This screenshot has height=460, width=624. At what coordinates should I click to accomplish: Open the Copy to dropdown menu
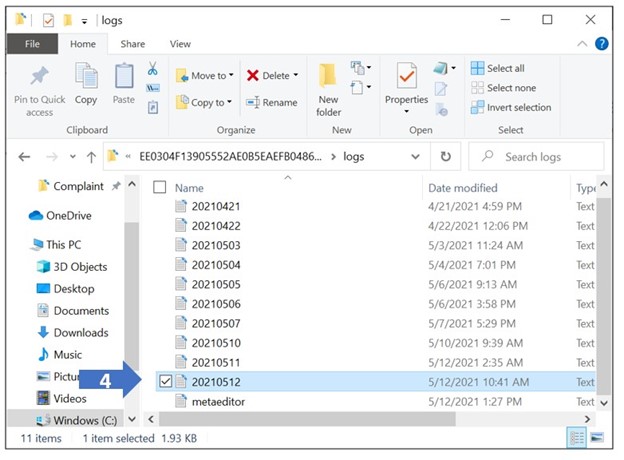(x=230, y=102)
